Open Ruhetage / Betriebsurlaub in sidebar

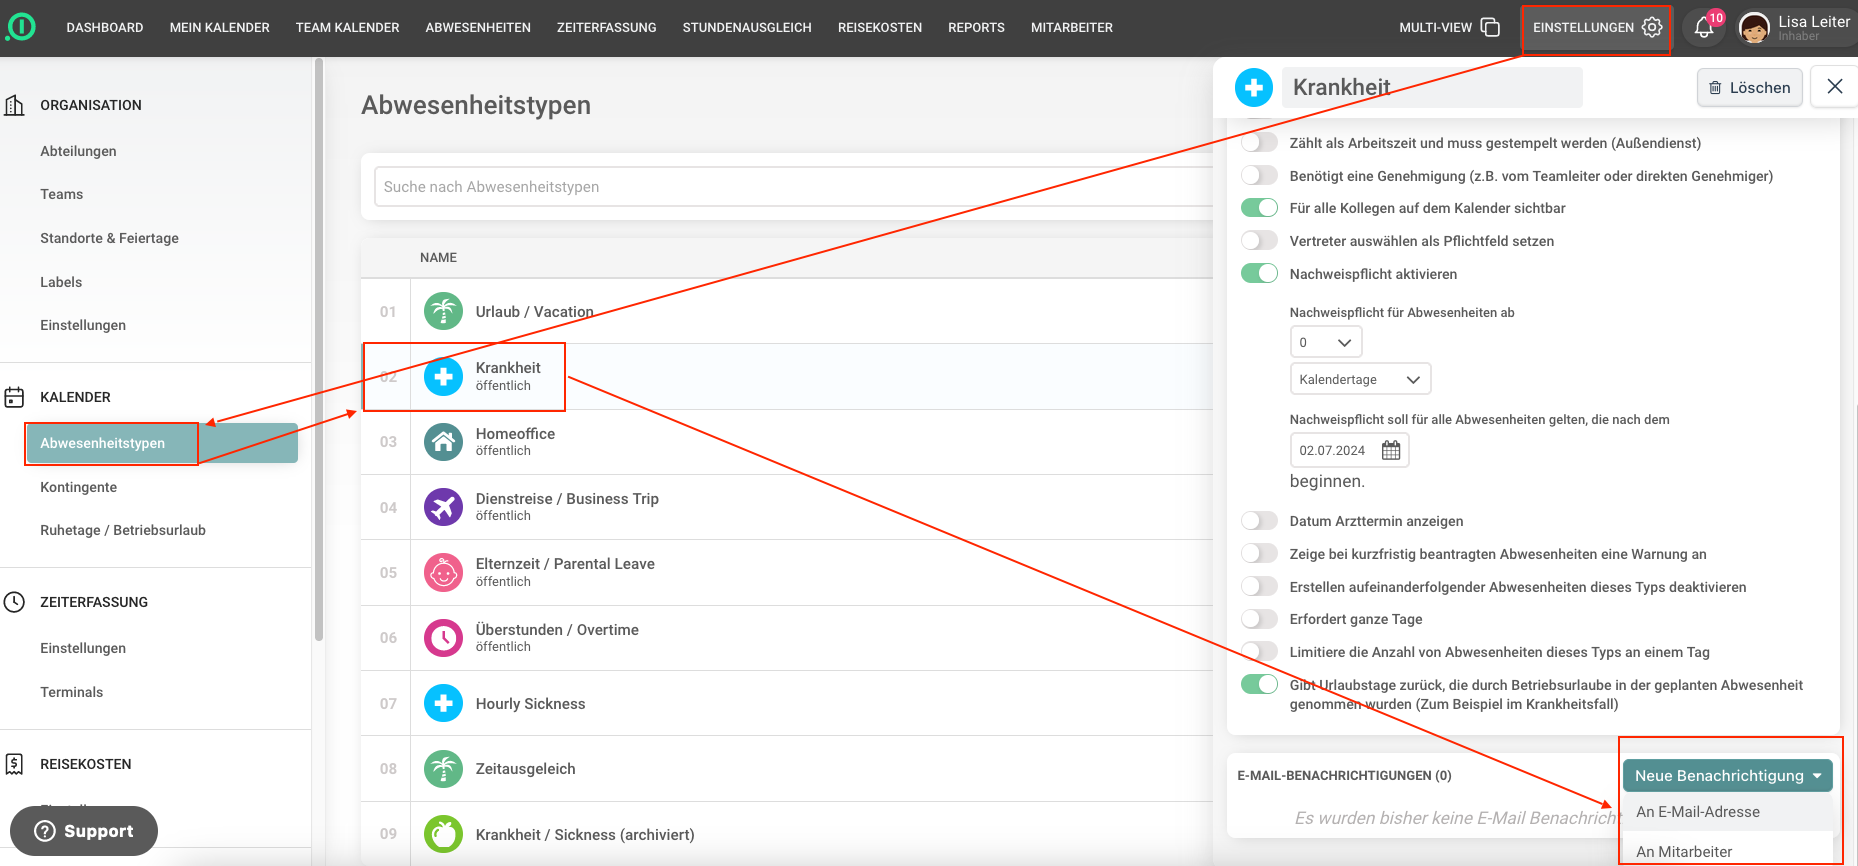point(123,530)
